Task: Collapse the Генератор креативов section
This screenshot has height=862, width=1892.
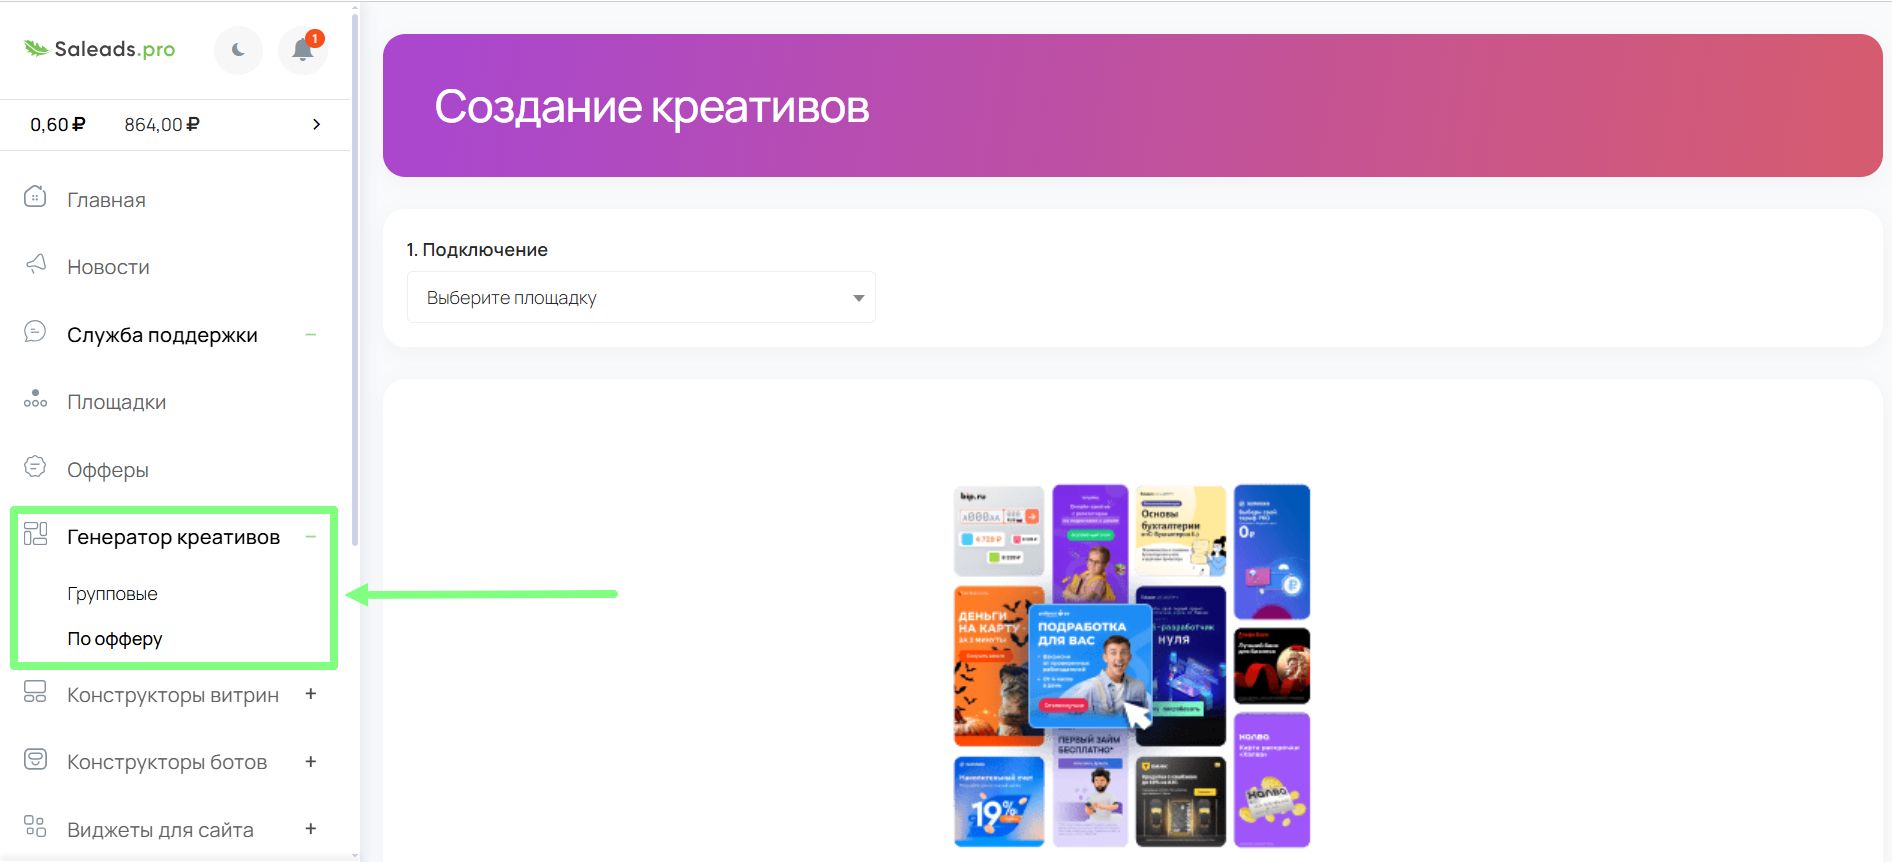Action: [311, 537]
